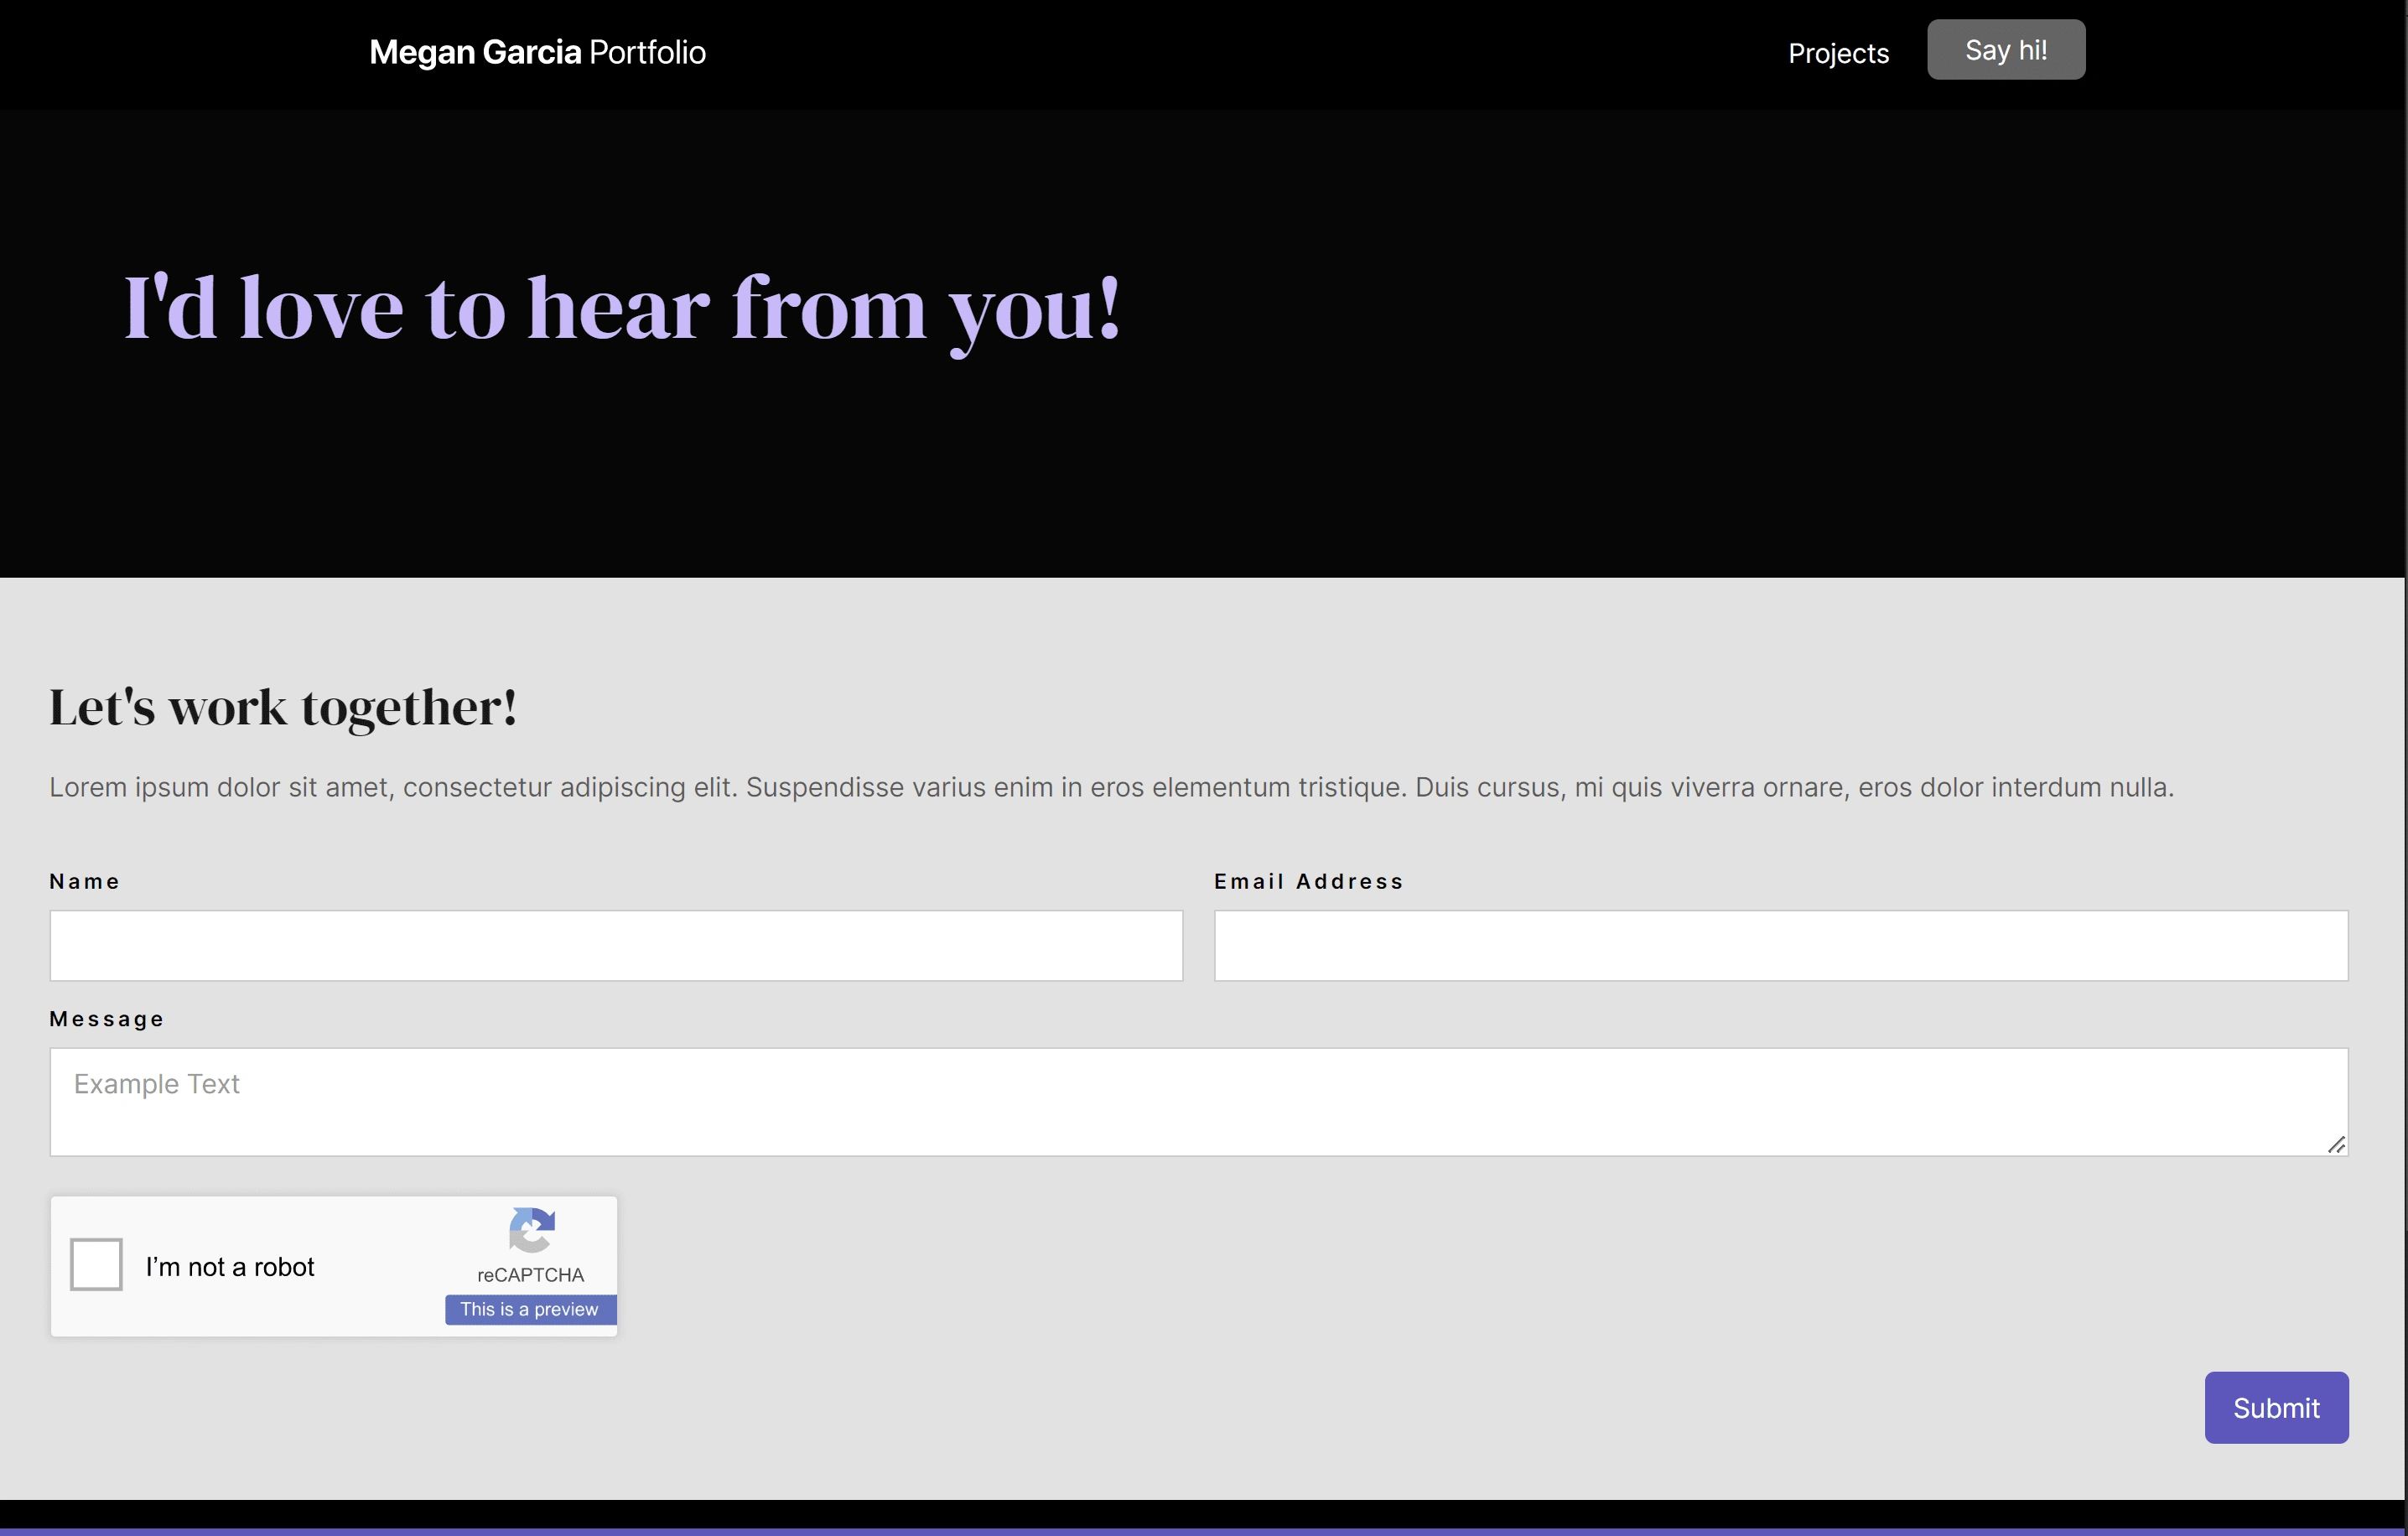Click the reCAPTCHA logo icon
The width and height of the screenshot is (2408, 1536).
[x=531, y=1230]
